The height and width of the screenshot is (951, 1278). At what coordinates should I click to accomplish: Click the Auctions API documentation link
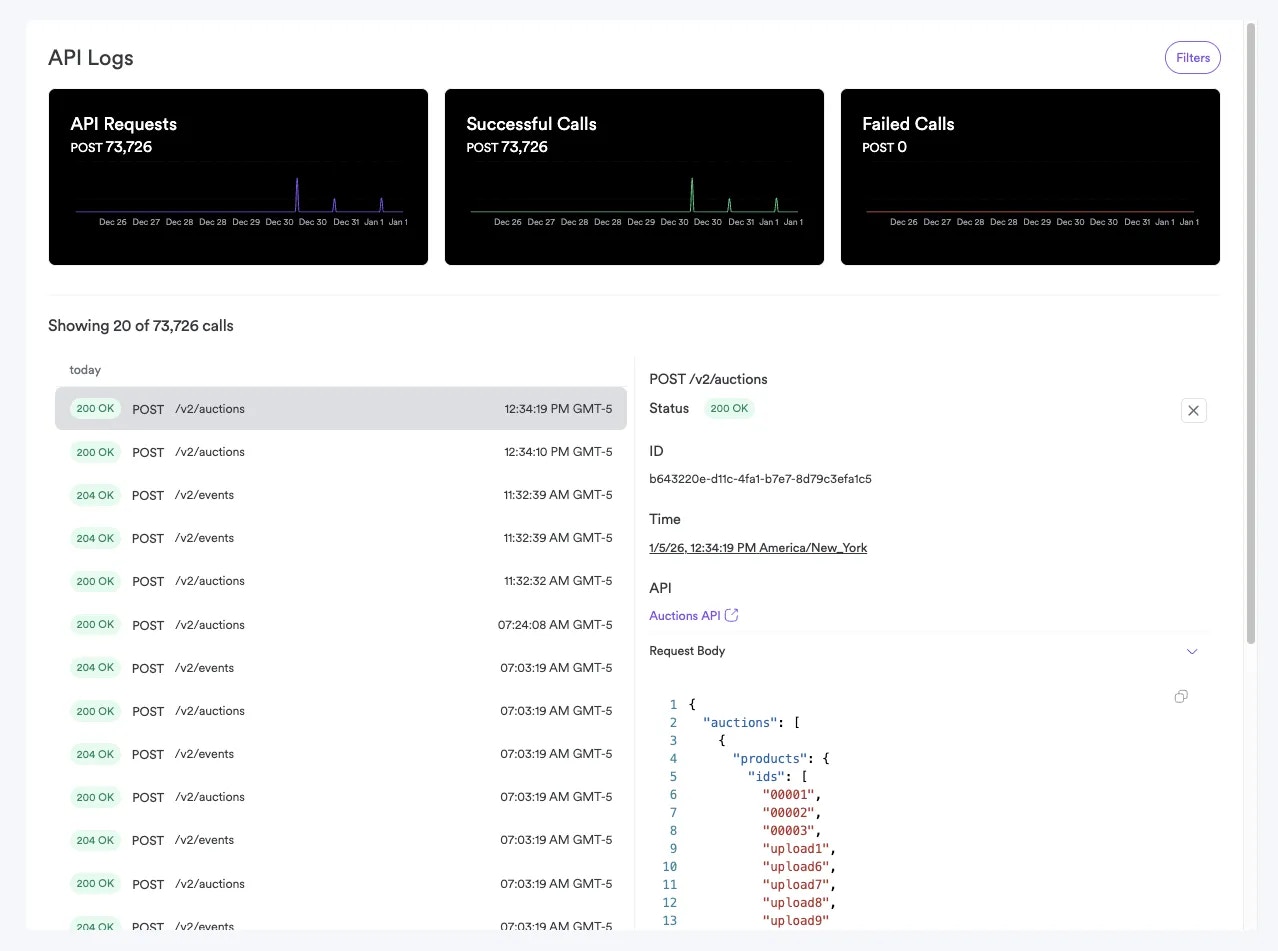[684, 615]
